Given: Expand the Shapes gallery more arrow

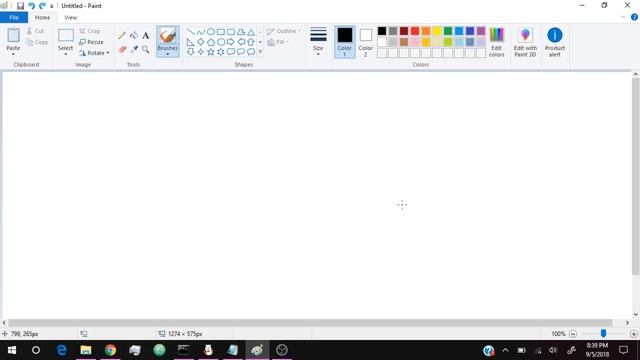Looking at the screenshot, I should (260, 52).
